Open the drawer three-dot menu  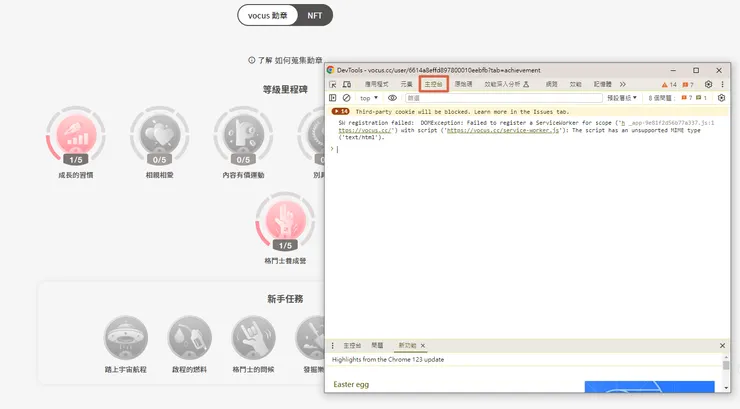tap(333, 346)
